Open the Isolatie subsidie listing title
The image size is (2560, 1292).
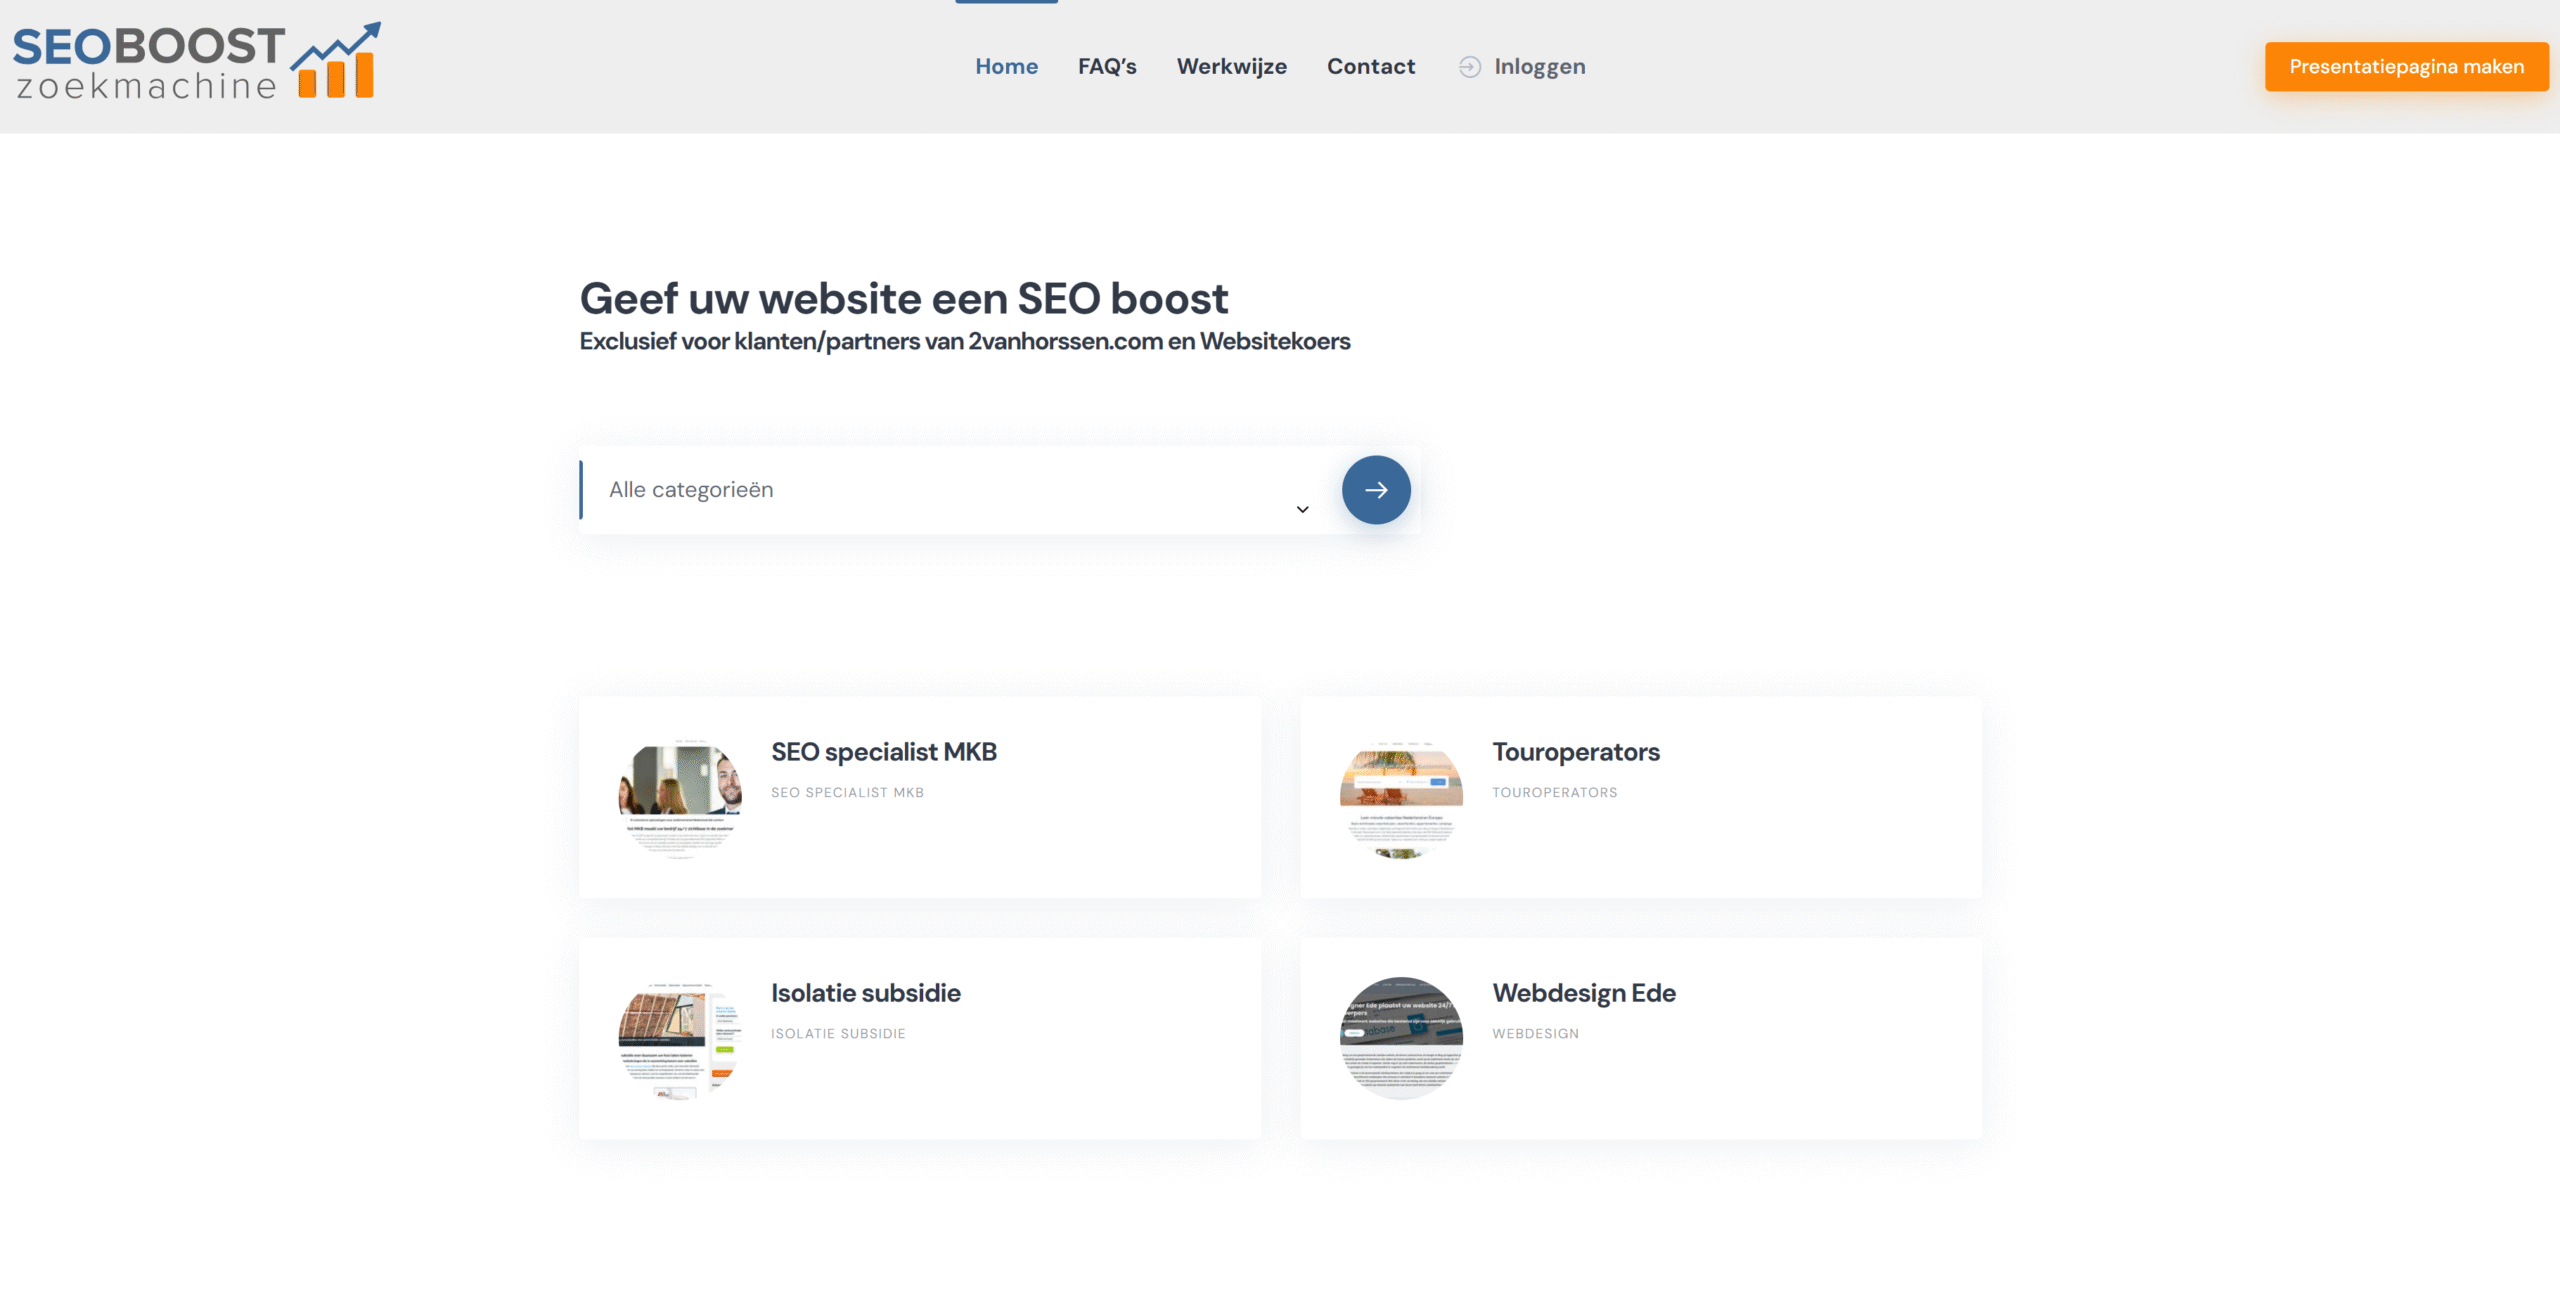[865, 993]
